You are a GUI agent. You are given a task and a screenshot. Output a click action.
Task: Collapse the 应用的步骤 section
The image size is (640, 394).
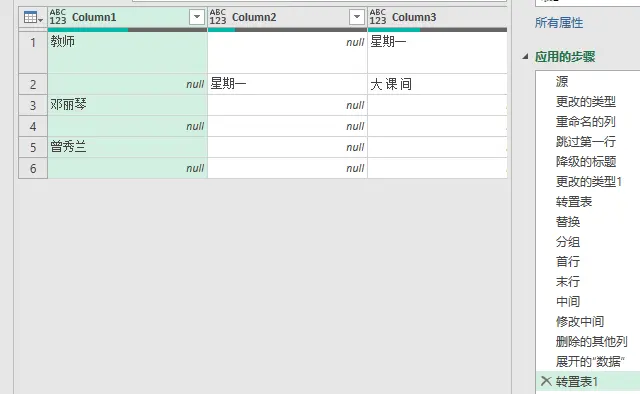pyautogui.click(x=526, y=56)
